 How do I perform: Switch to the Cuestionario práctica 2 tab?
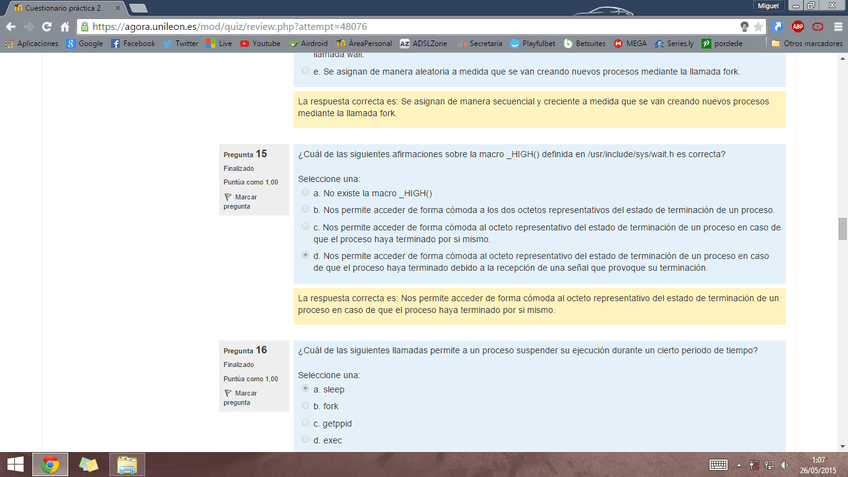tap(63, 8)
